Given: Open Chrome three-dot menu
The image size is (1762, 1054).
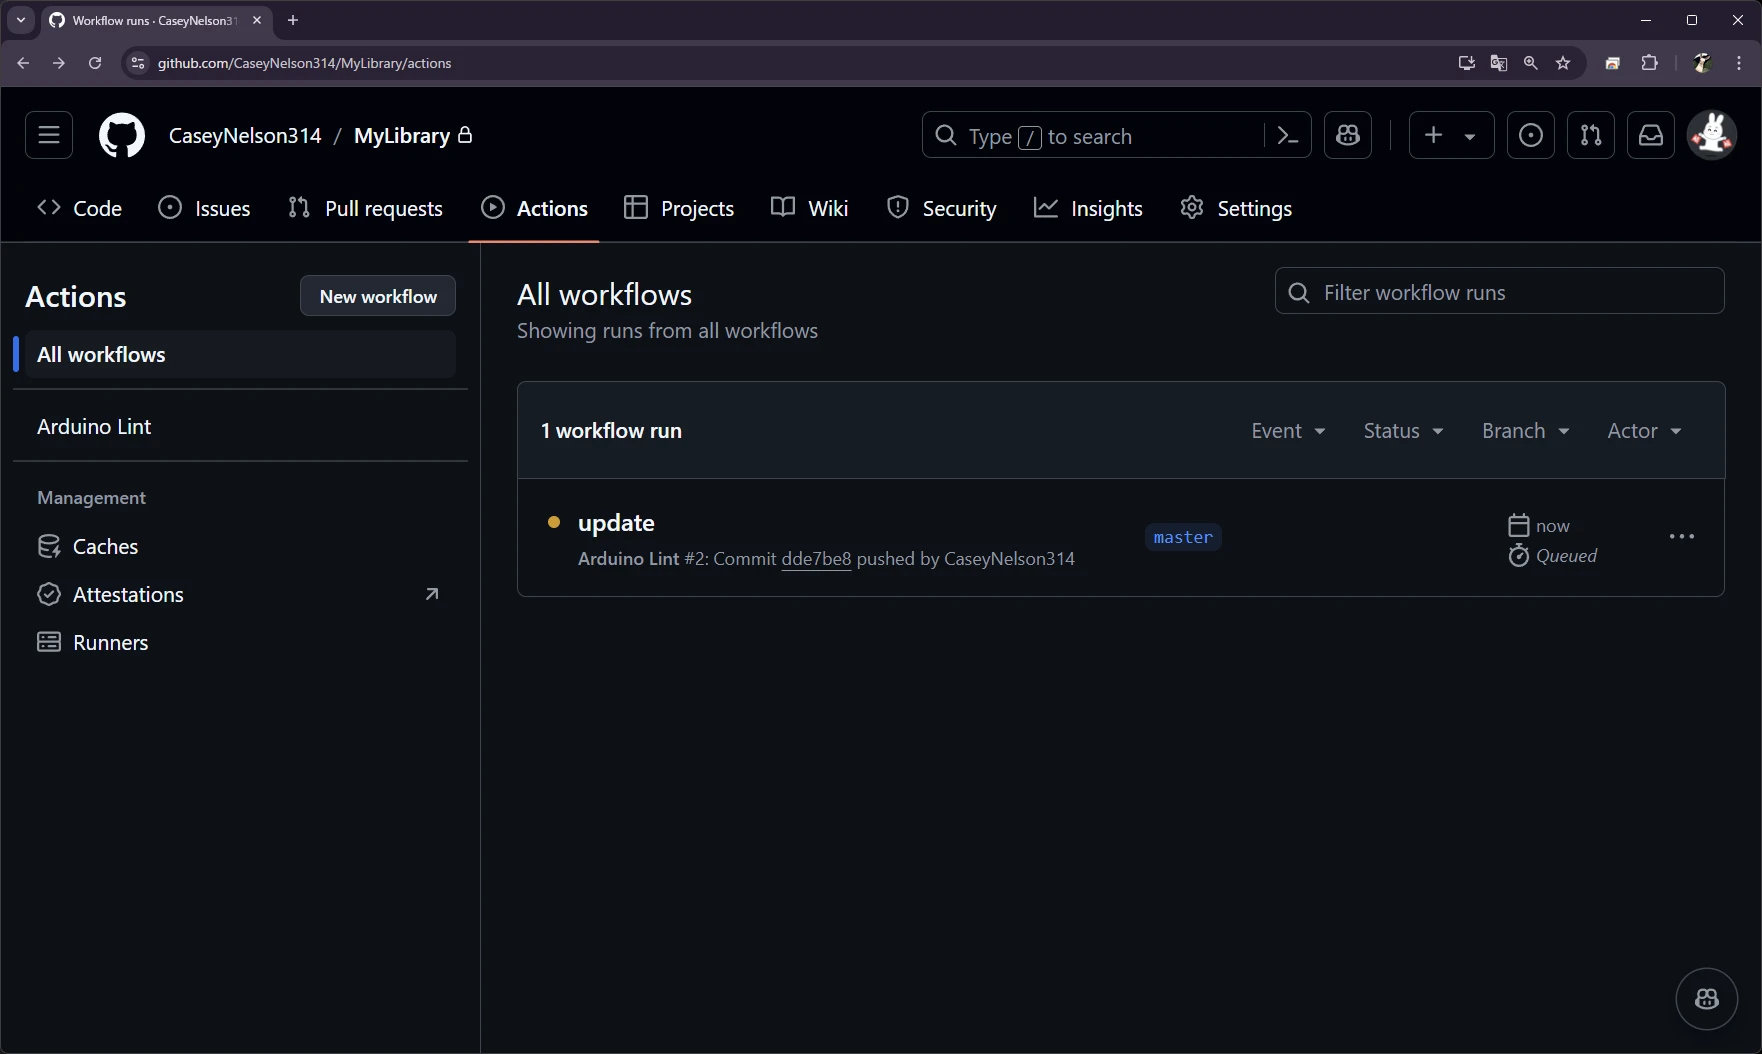Looking at the screenshot, I should tap(1739, 63).
